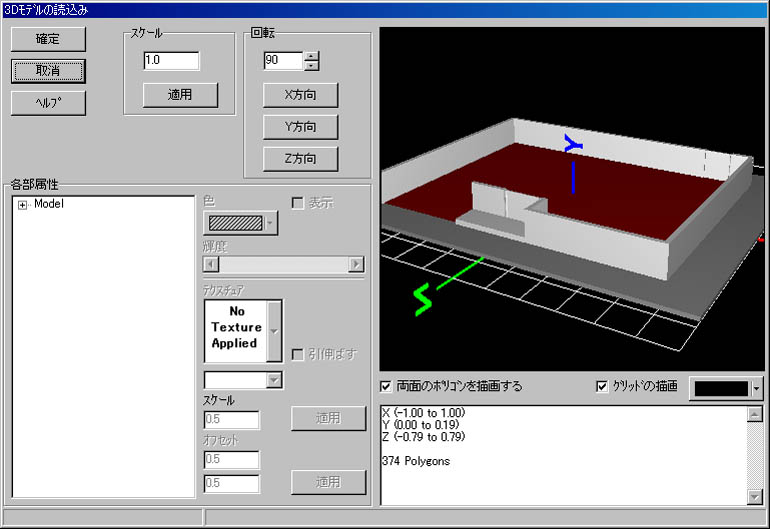
Task: Increase rotation angle with the up spinner arrow
Action: point(311,56)
